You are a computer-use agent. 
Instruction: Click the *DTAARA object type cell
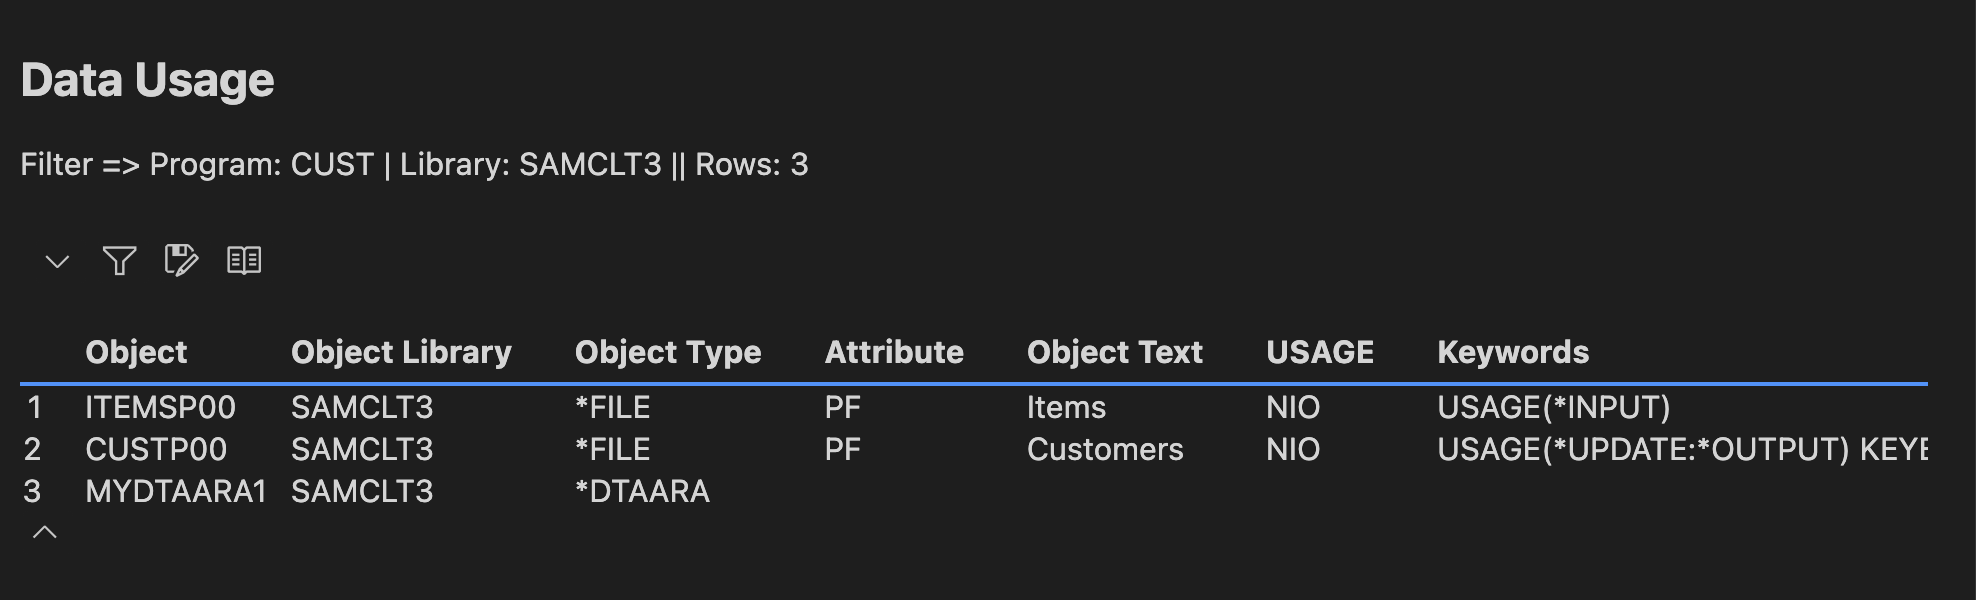click(642, 491)
